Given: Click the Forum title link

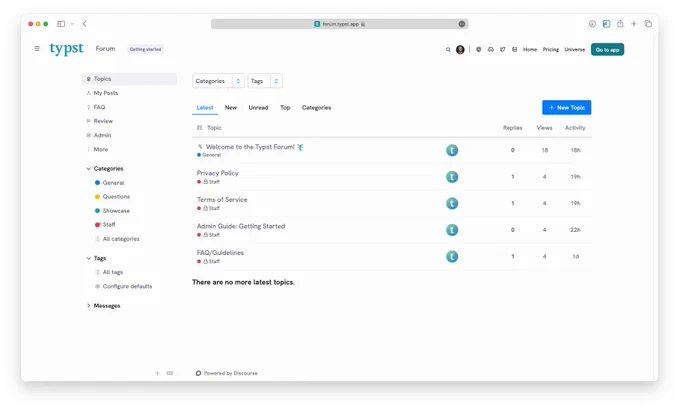Looking at the screenshot, I should [x=105, y=49].
